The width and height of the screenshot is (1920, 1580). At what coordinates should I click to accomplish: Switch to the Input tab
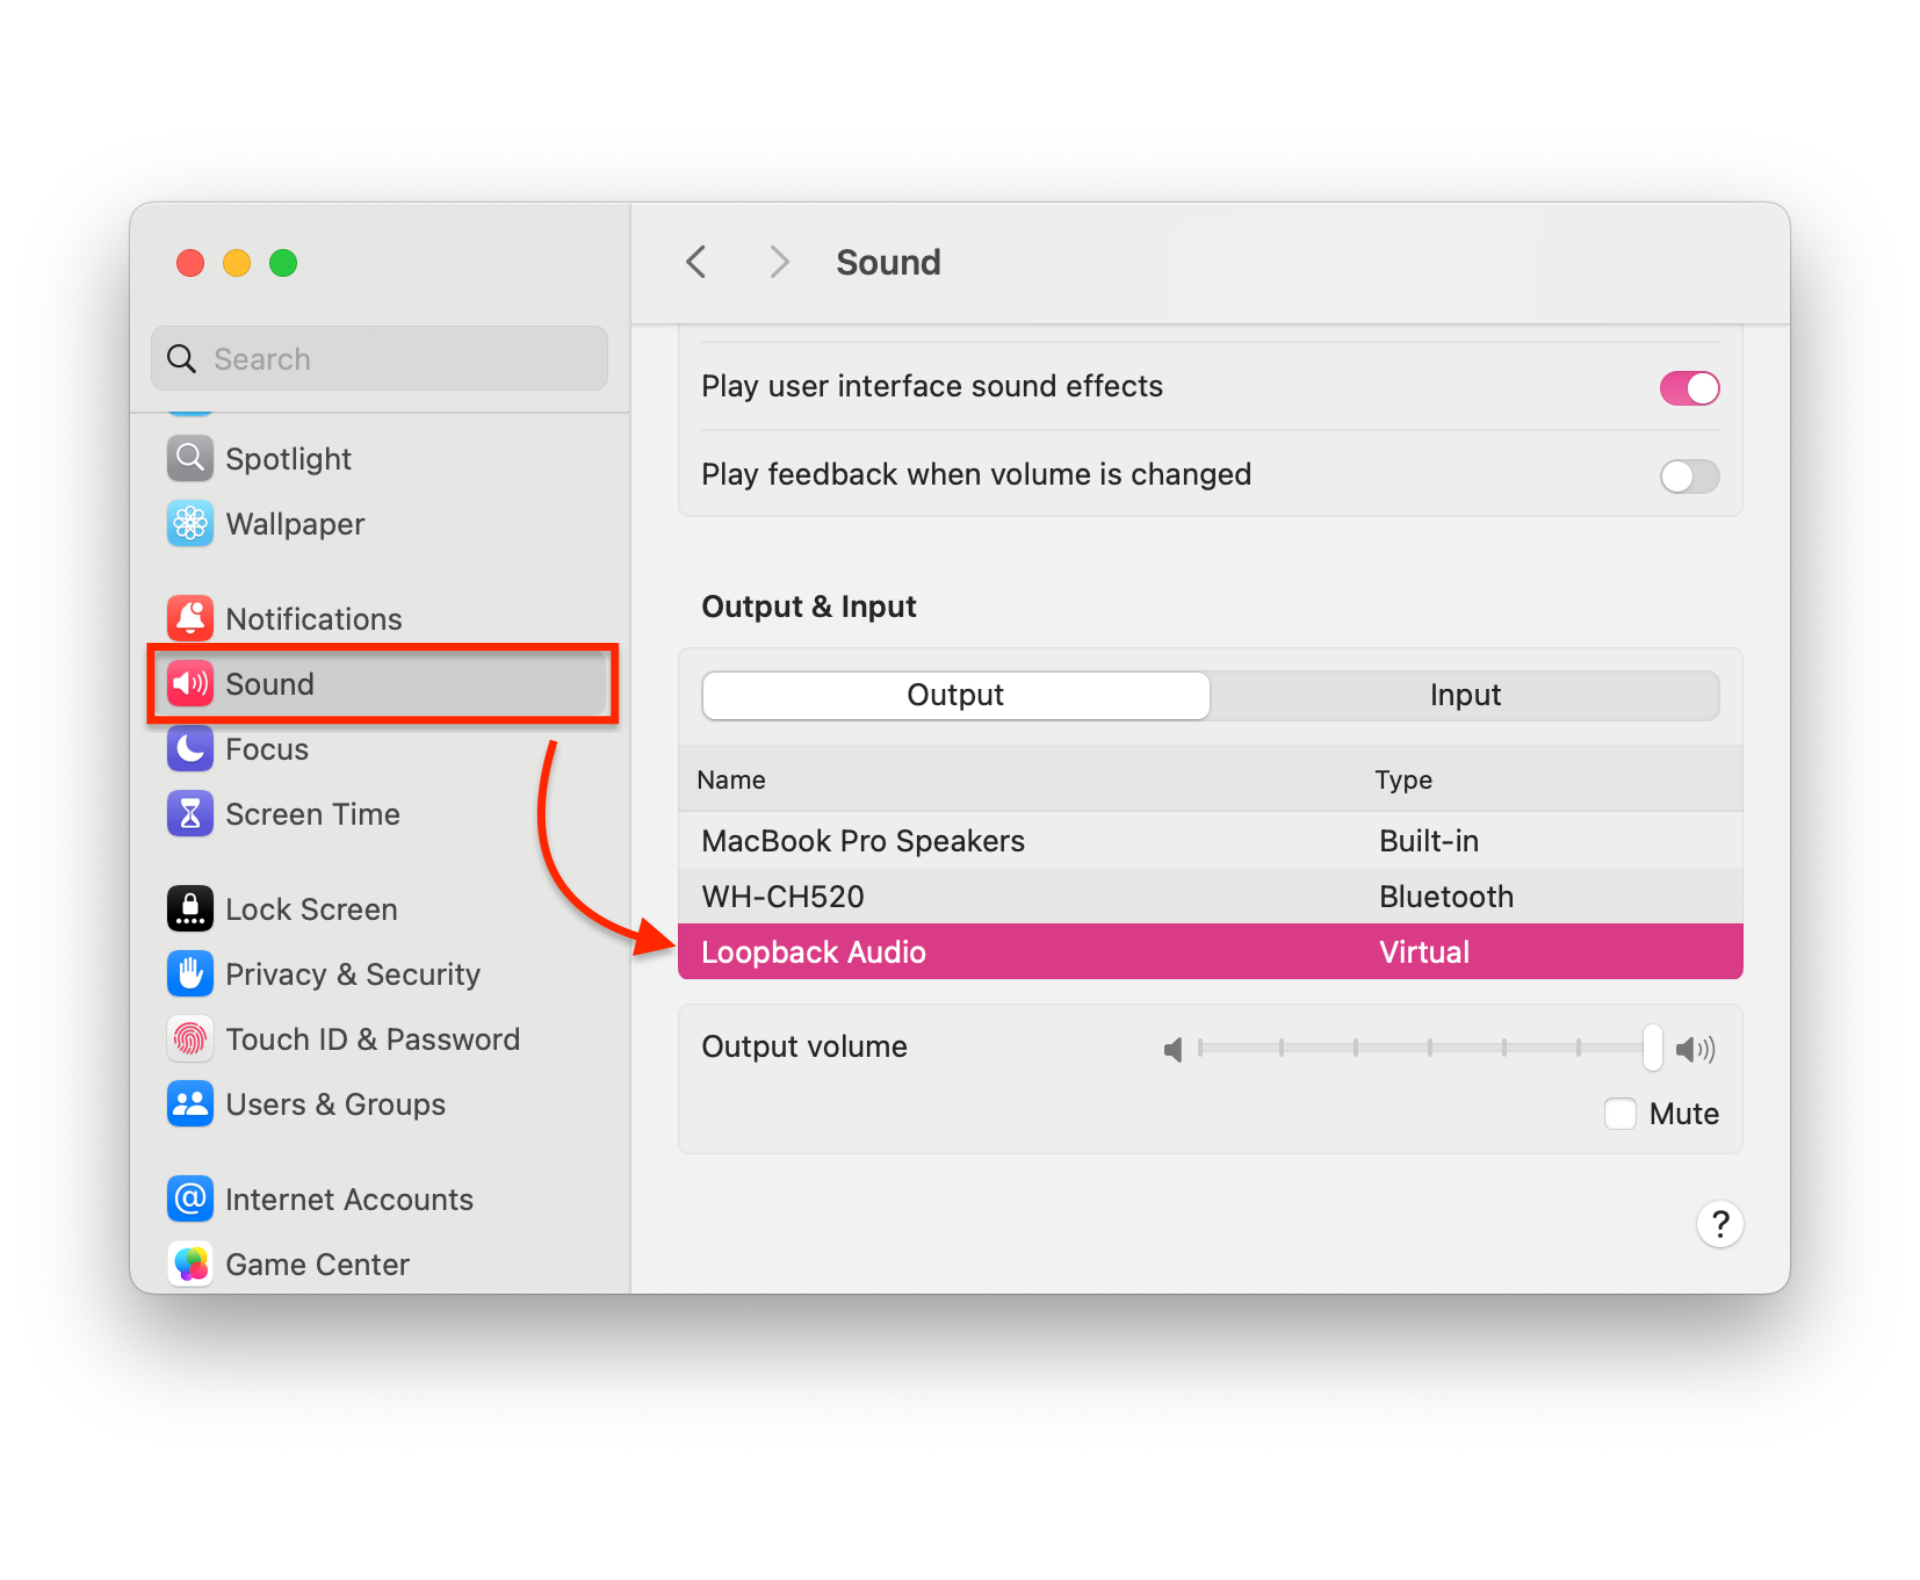click(1465, 695)
